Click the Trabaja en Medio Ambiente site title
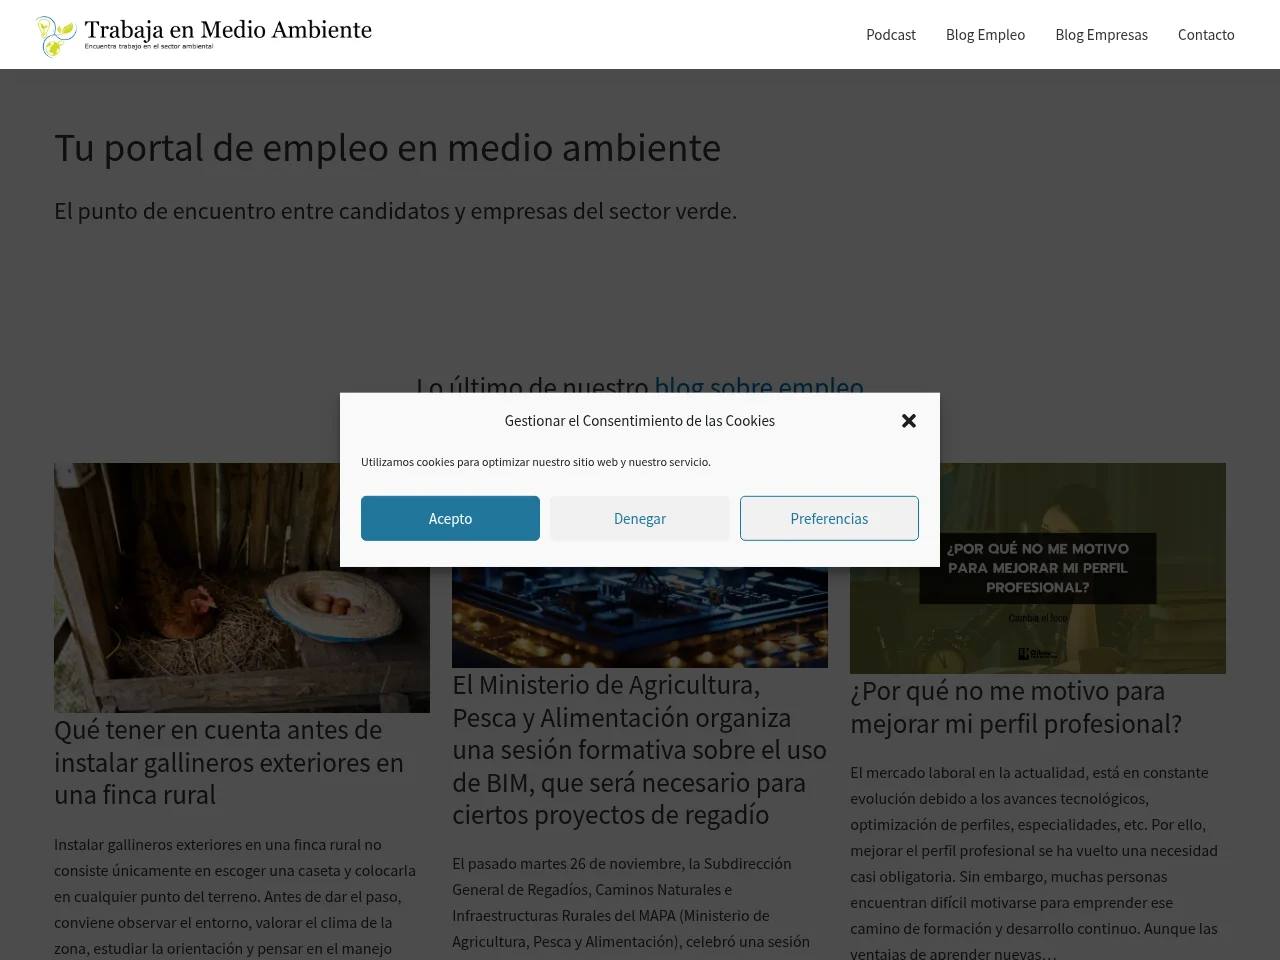This screenshot has height=960, width=1280. pyautogui.click(x=228, y=30)
